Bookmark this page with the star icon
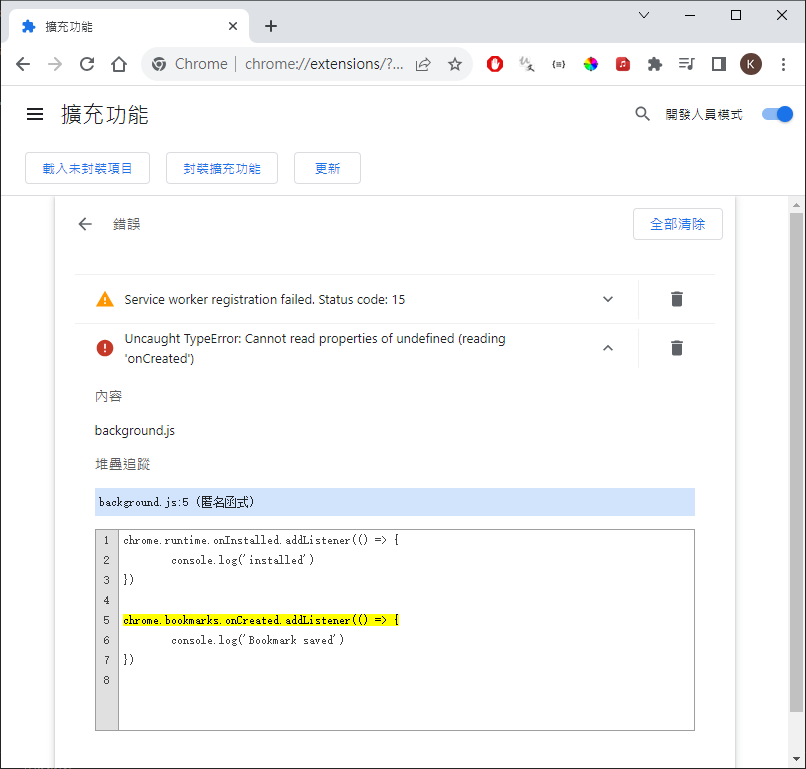806x769 pixels. pos(455,64)
